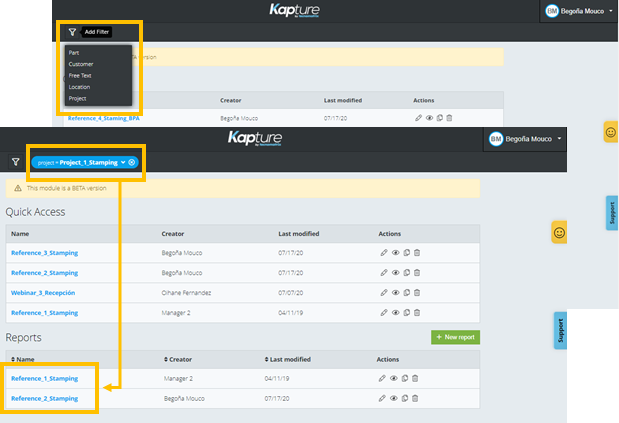Open the Support side tab in back window
Viewport: 619px width, 423px height.
pyautogui.click(x=612, y=213)
